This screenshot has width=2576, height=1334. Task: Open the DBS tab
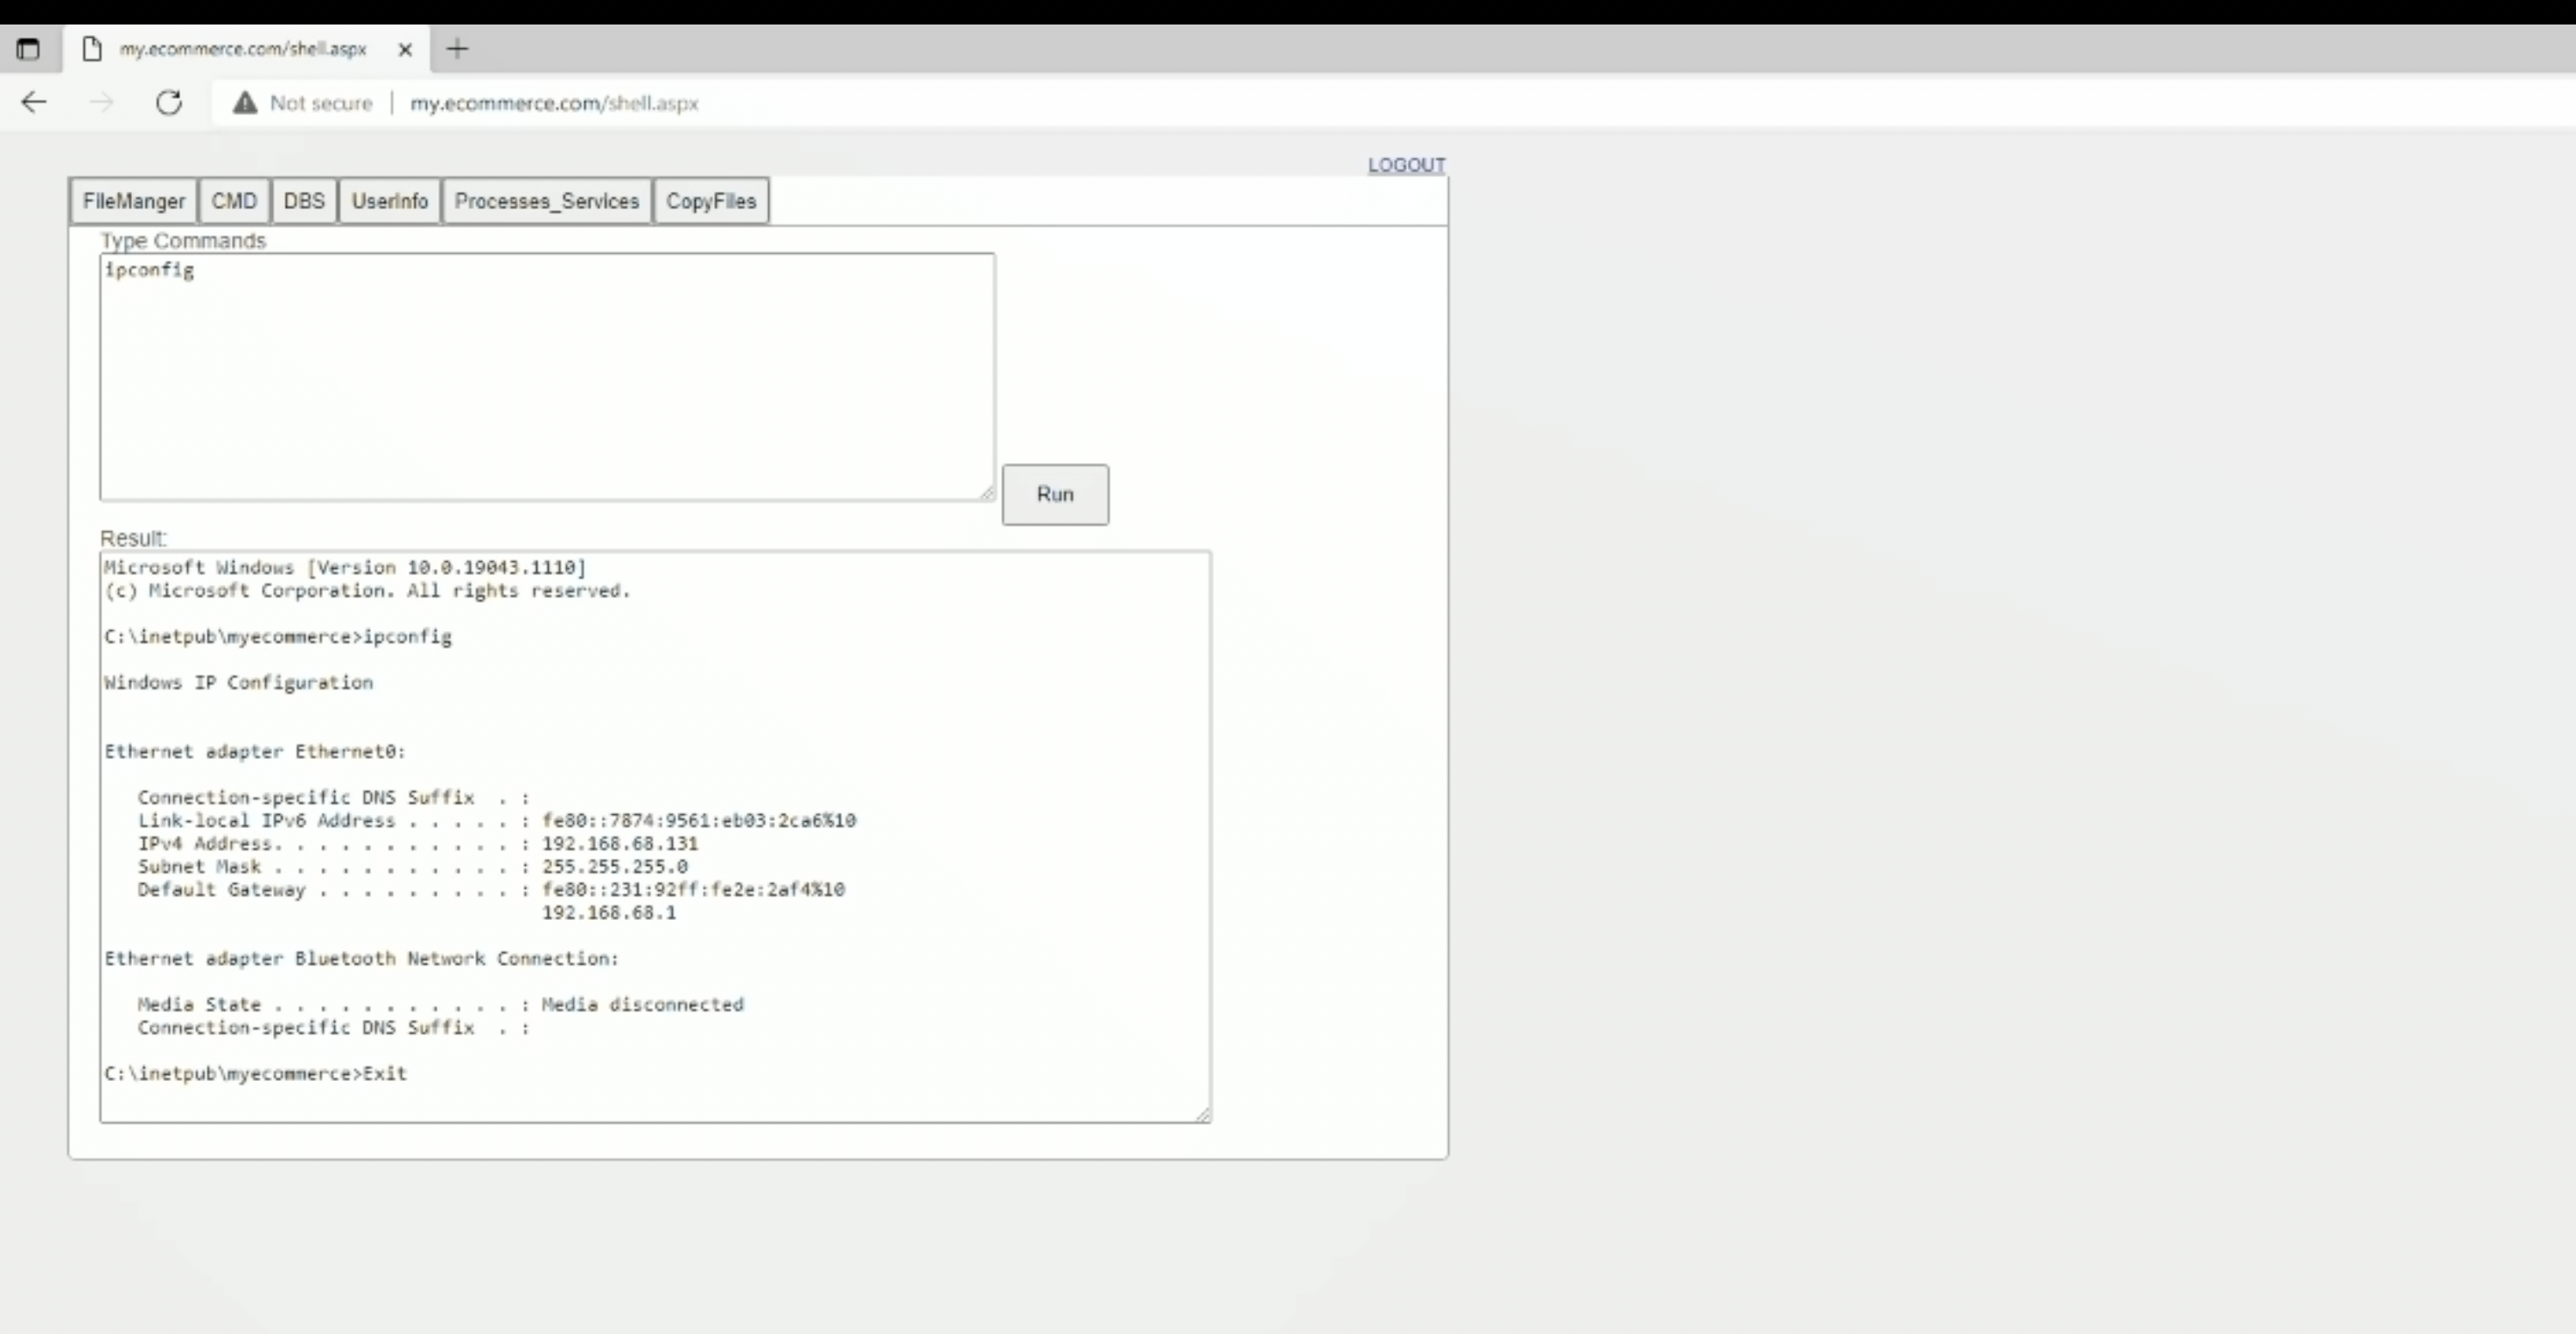tap(304, 201)
